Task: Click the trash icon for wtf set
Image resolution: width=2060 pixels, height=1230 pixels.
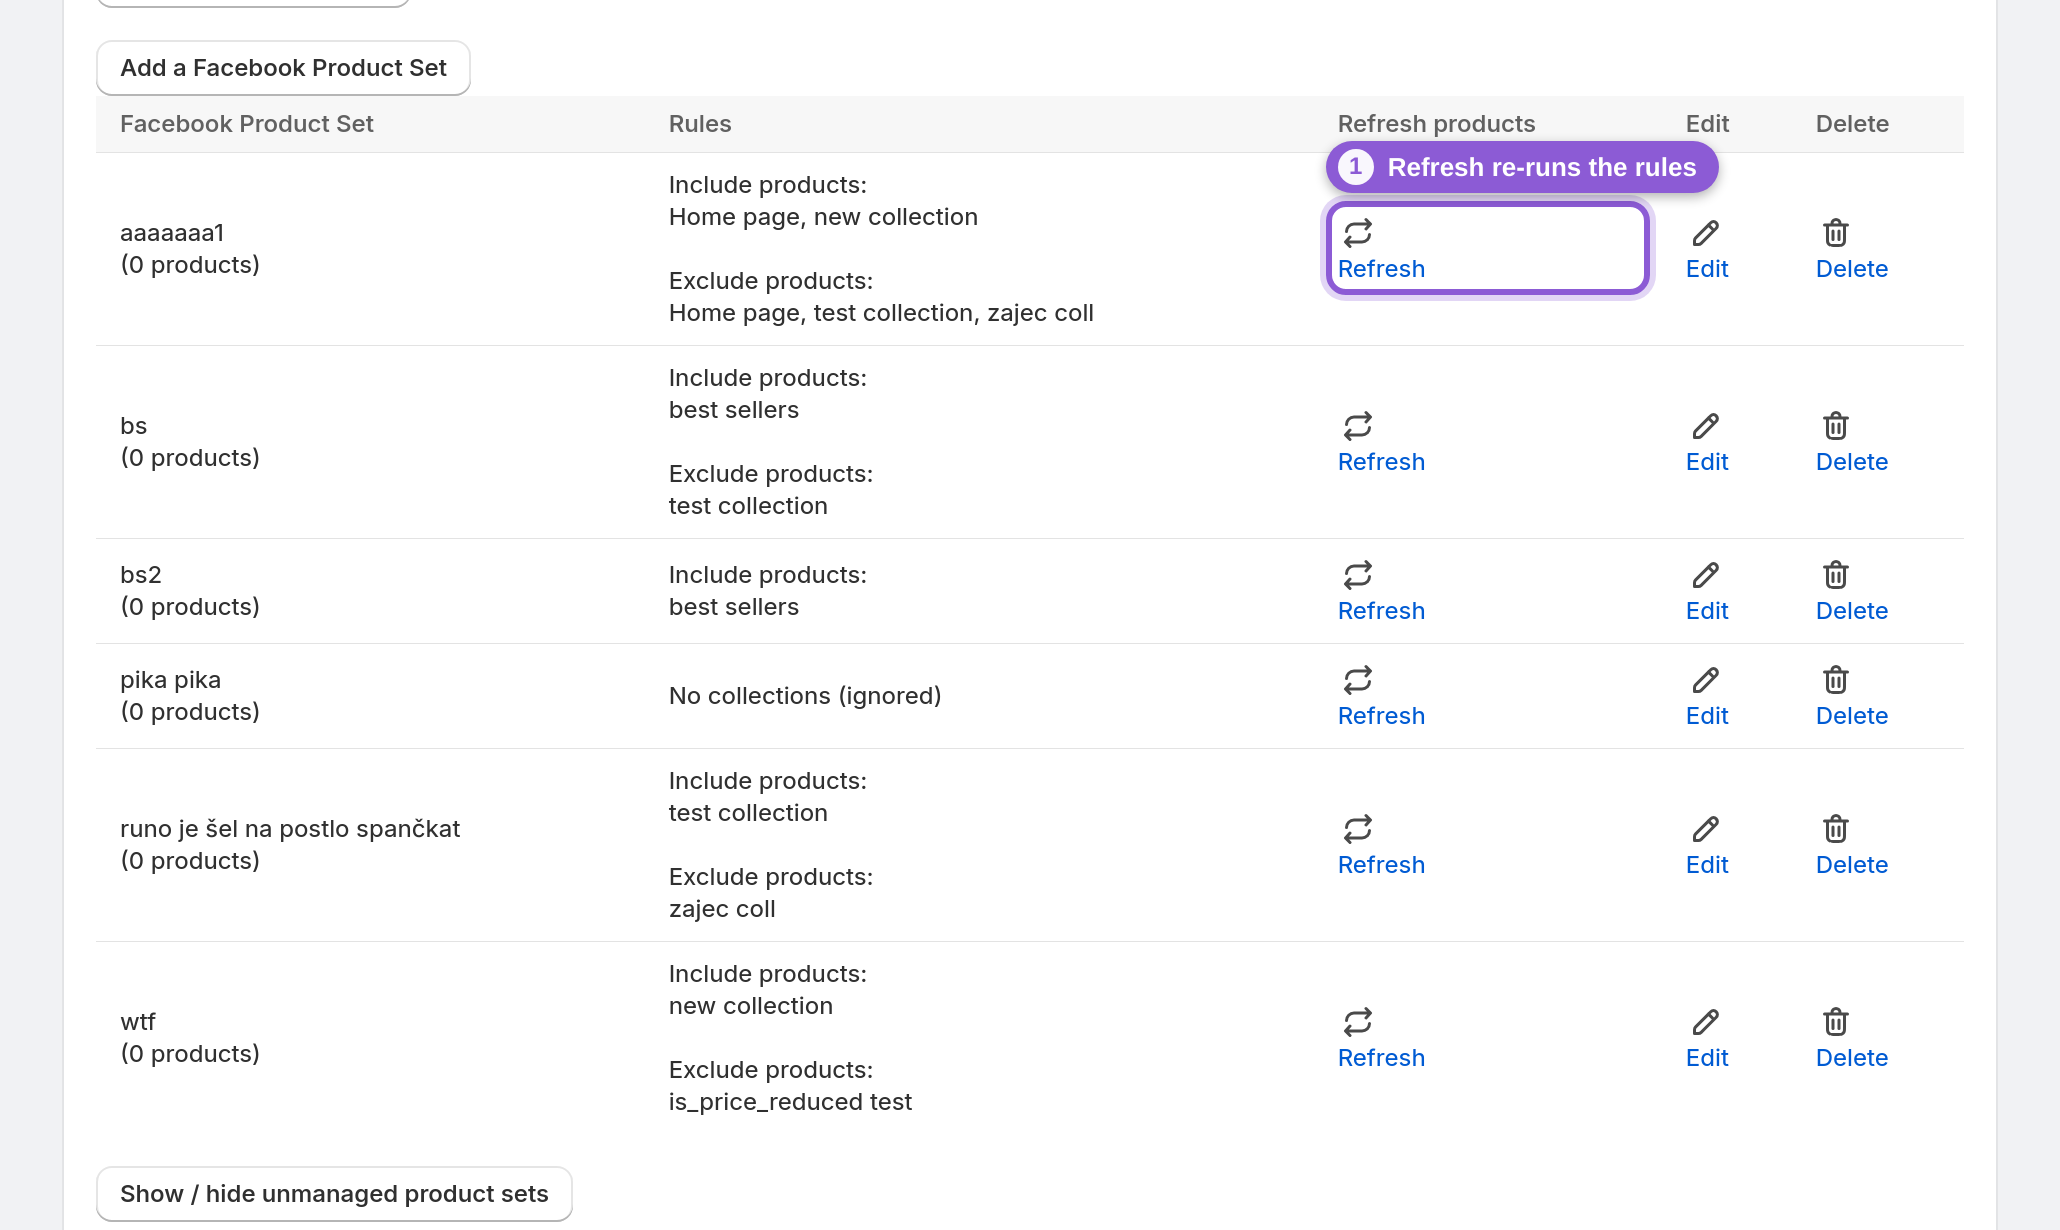Action: 1836,1022
